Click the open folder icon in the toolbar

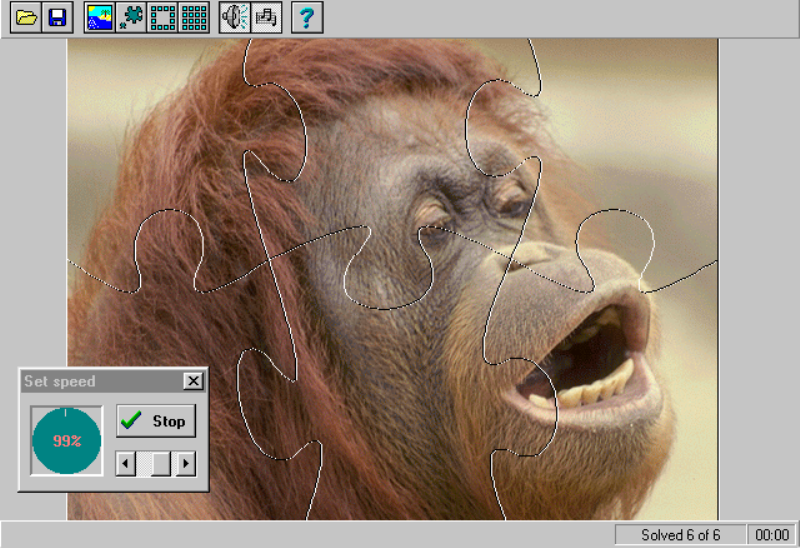click(x=25, y=17)
